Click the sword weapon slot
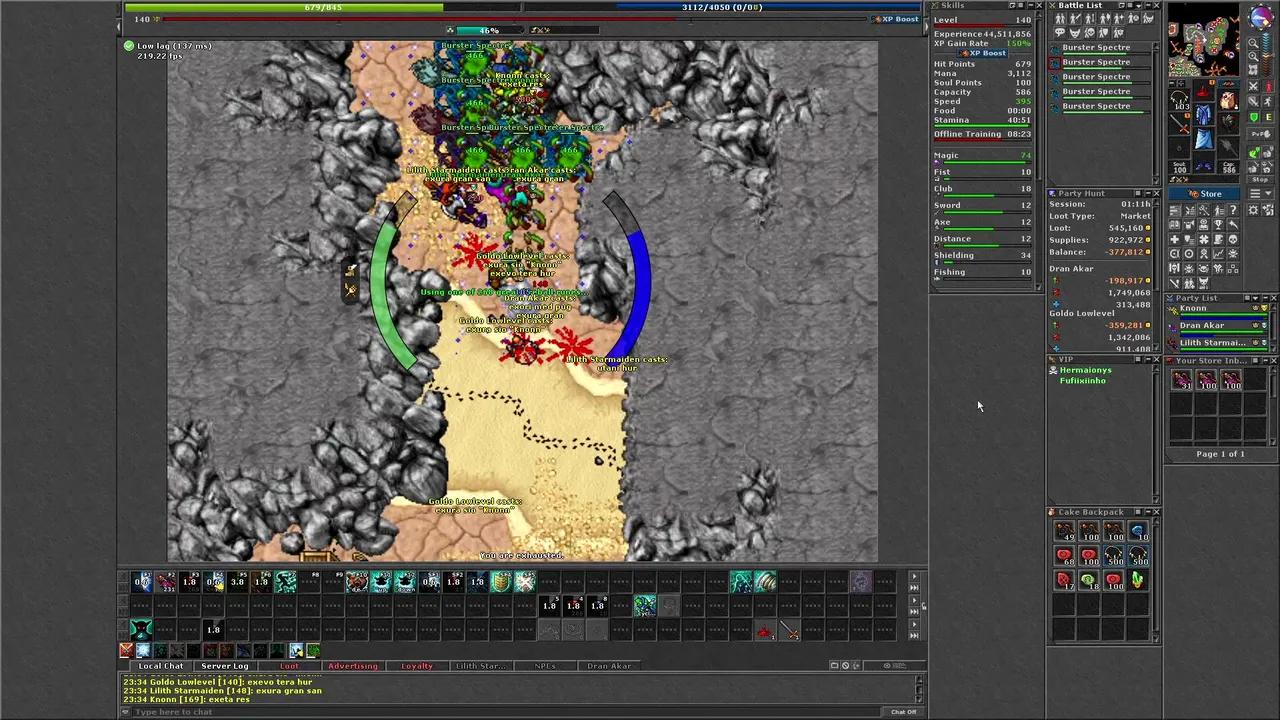The width and height of the screenshot is (1280, 720). 1179,124
